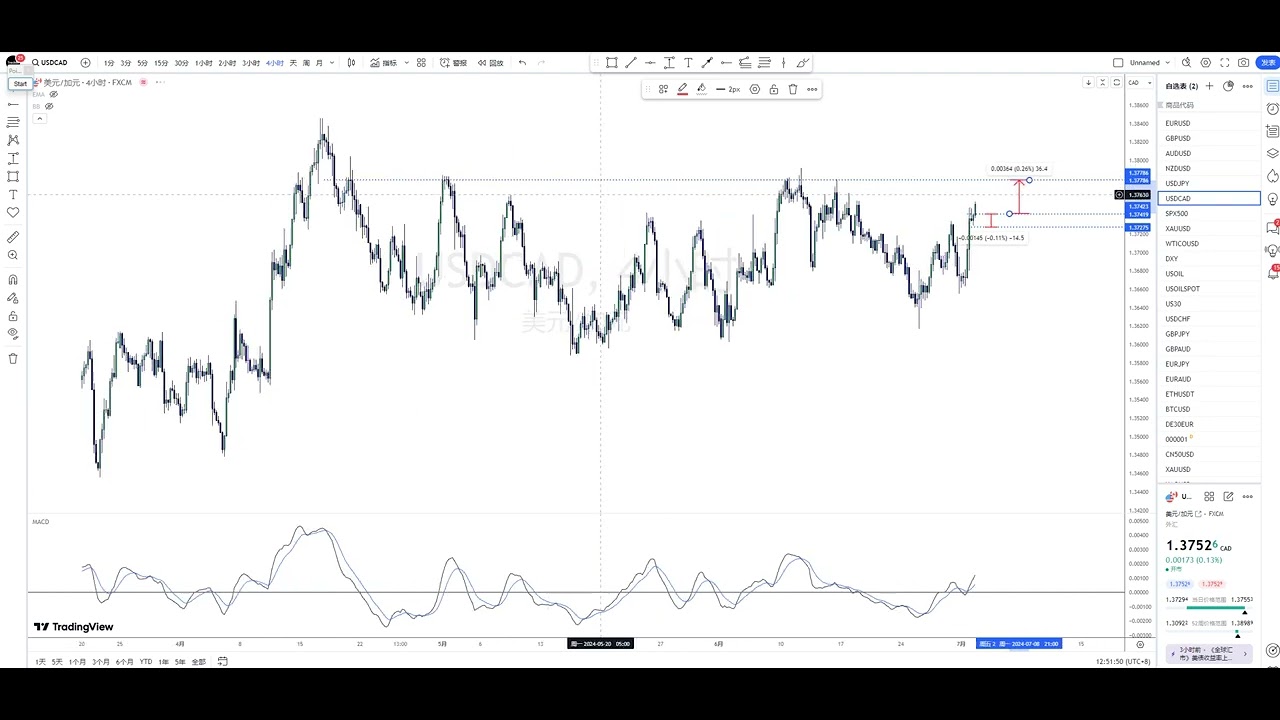Screen dimensions: 1280x720
Task: Undo the last chart action
Action: [522, 63]
